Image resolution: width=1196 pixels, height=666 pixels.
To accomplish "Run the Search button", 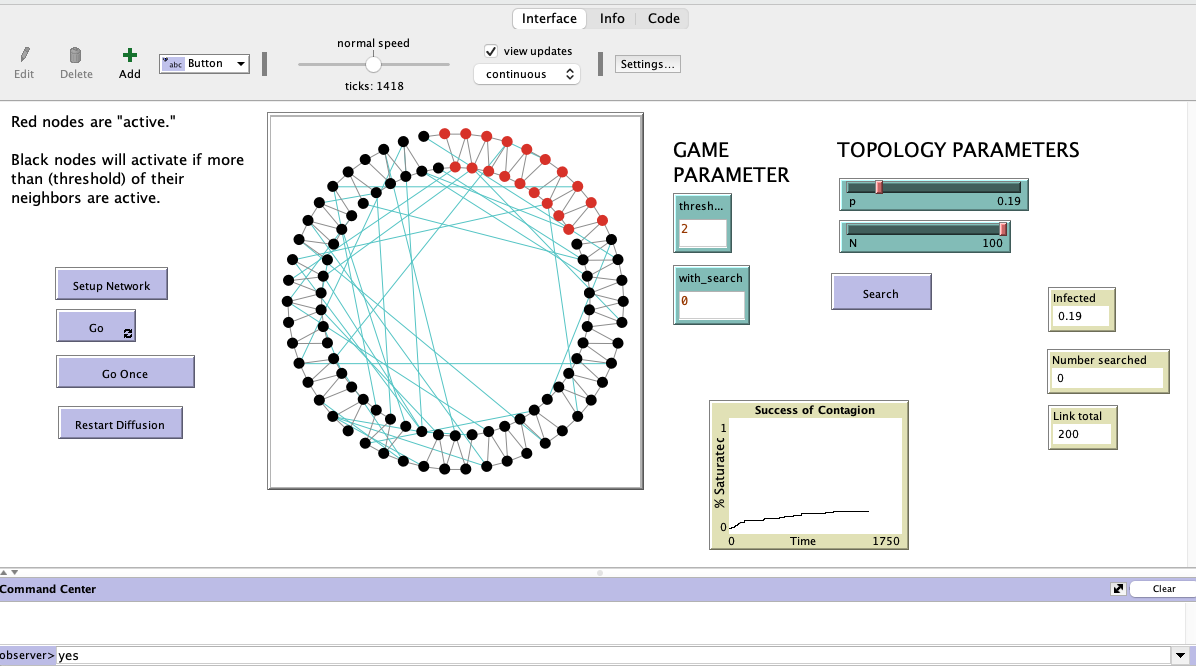I will tap(881, 293).
